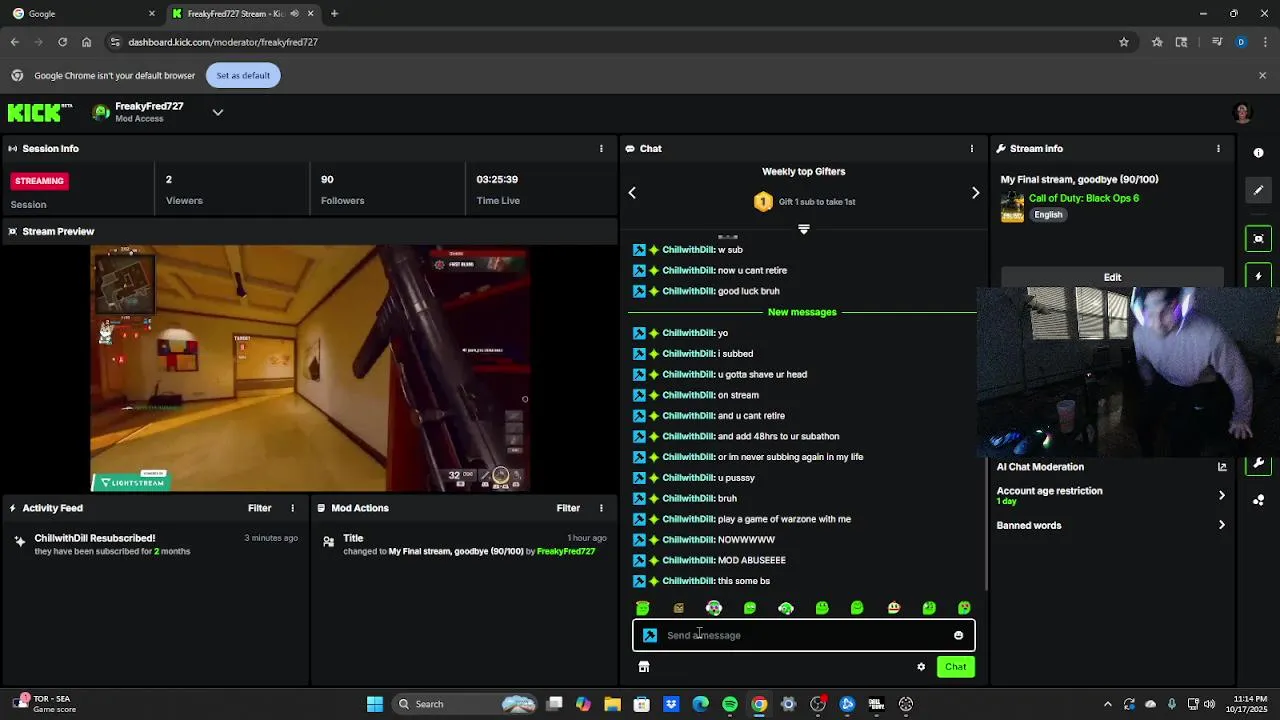Open Windows Start menu
Viewport: 1280px width, 720px height.
coord(375,704)
